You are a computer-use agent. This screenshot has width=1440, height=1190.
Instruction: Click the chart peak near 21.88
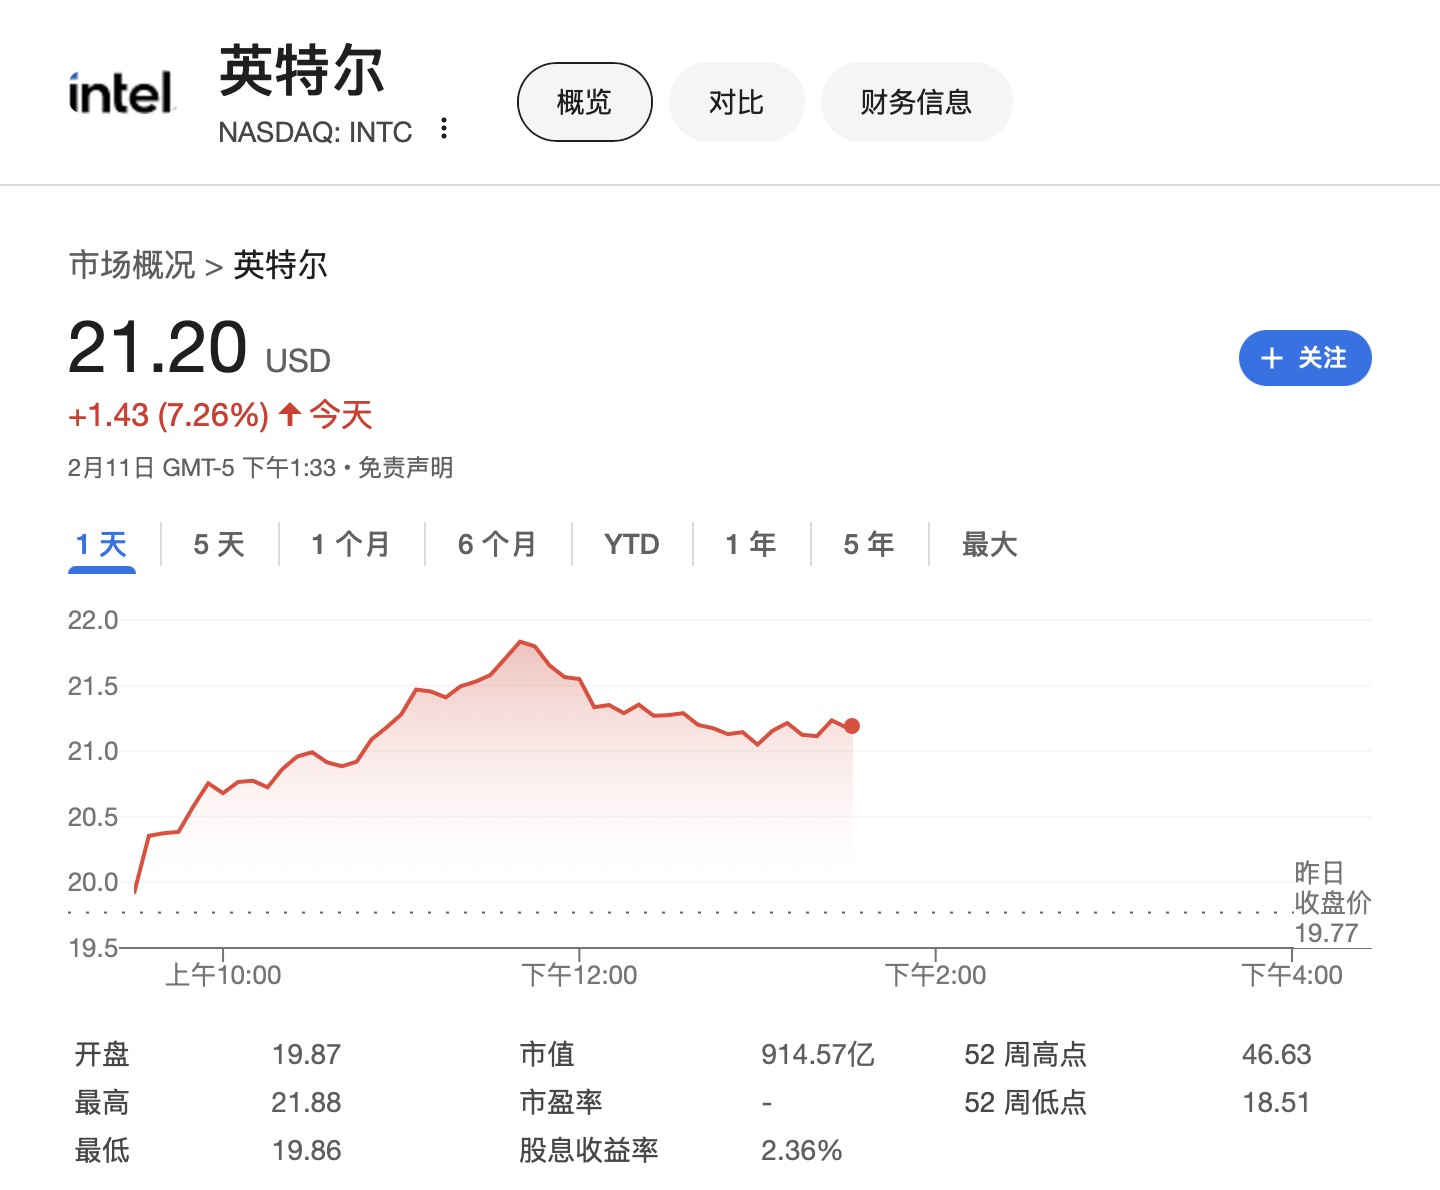click(520, 641)
